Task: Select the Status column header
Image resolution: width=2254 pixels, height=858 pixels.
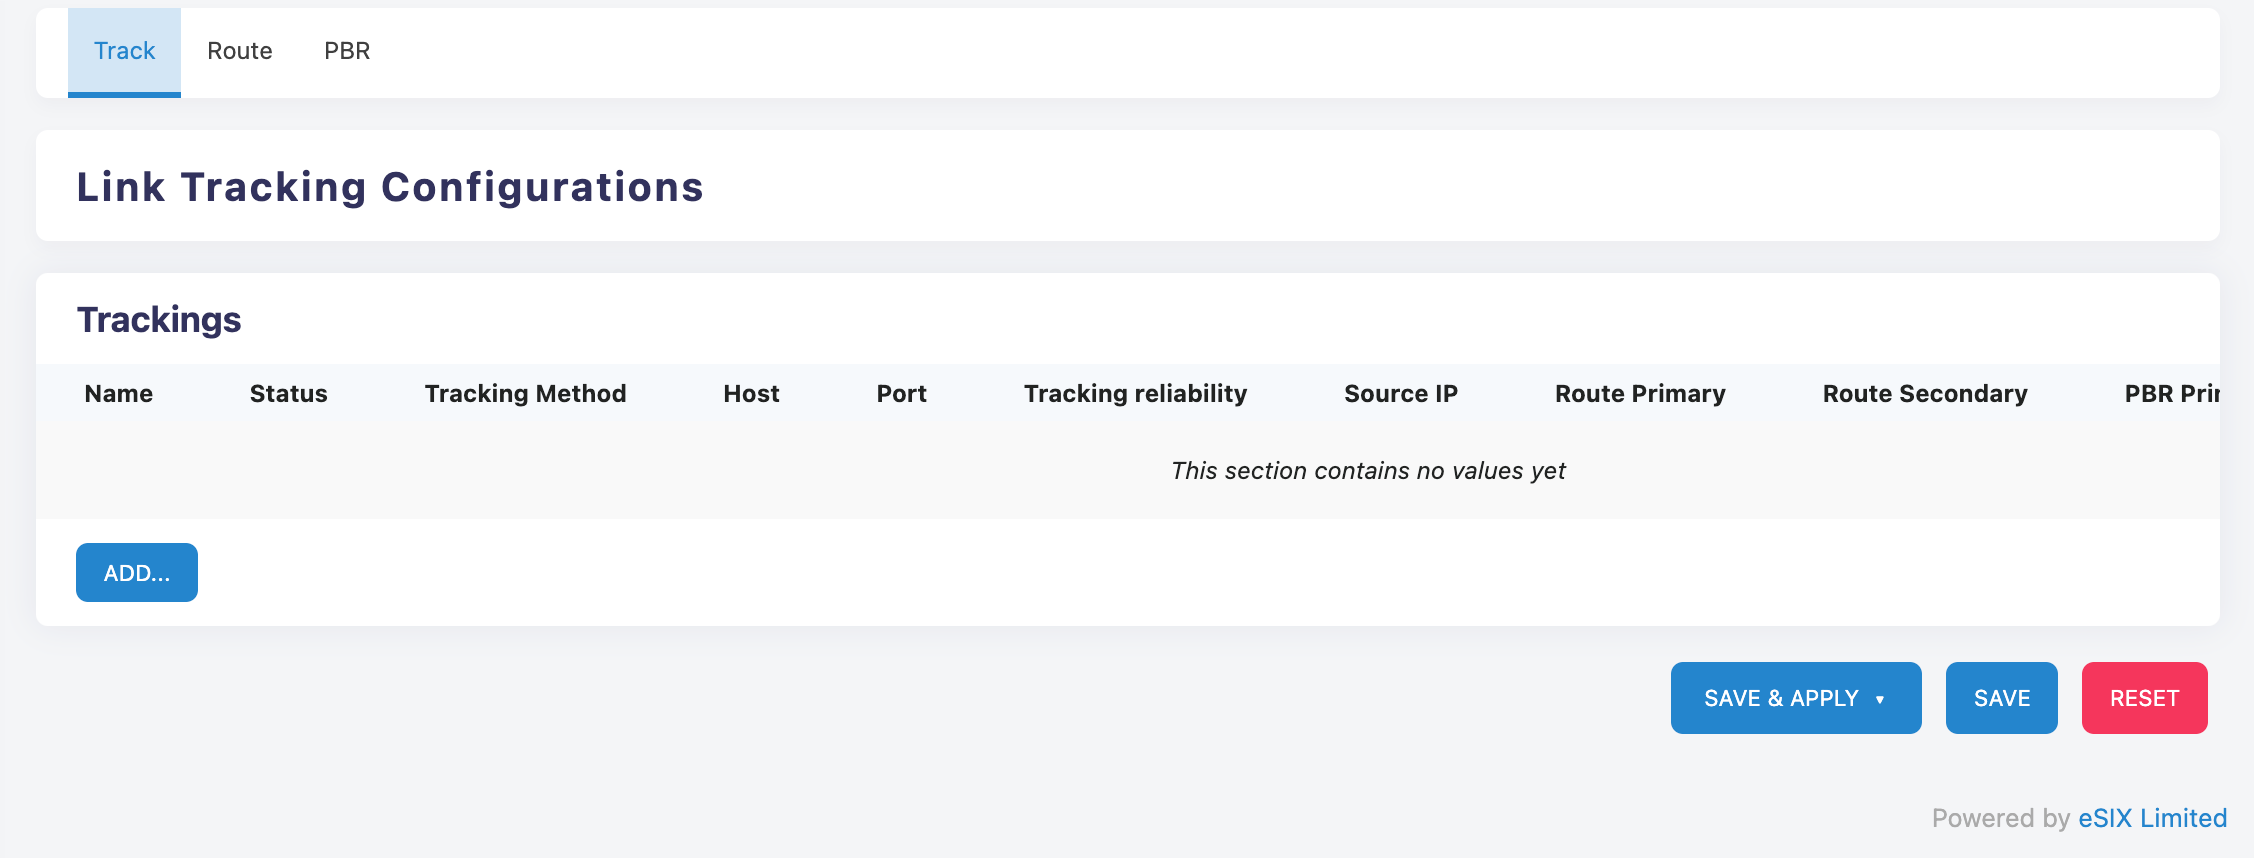Action: 288,394
